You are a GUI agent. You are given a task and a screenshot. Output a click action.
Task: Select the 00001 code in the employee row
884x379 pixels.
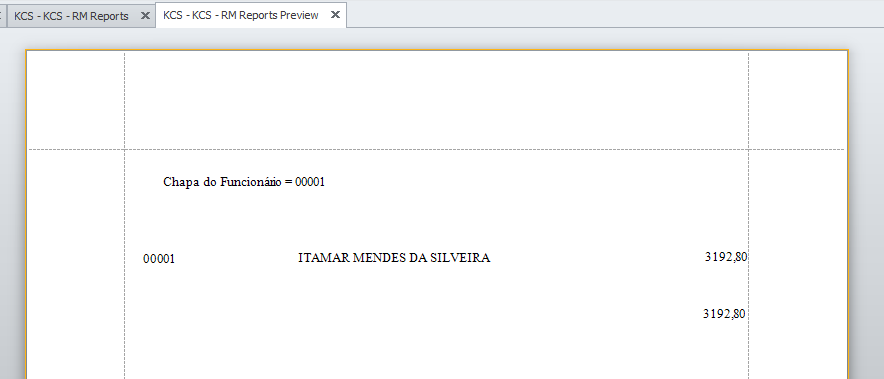tap(159, 259)
